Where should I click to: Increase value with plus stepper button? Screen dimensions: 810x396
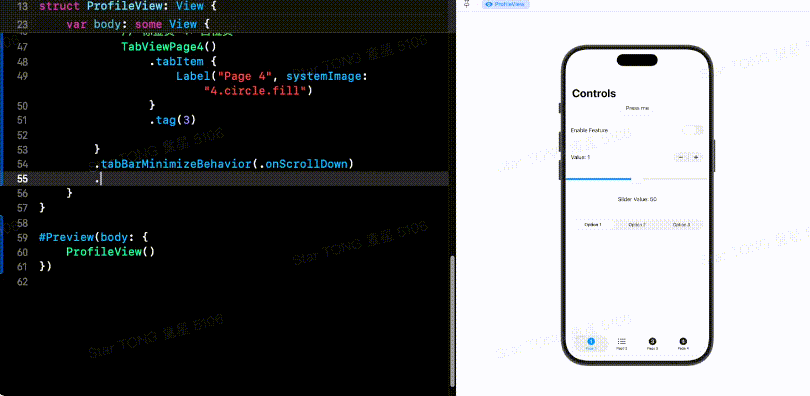(x=696, y=157)
